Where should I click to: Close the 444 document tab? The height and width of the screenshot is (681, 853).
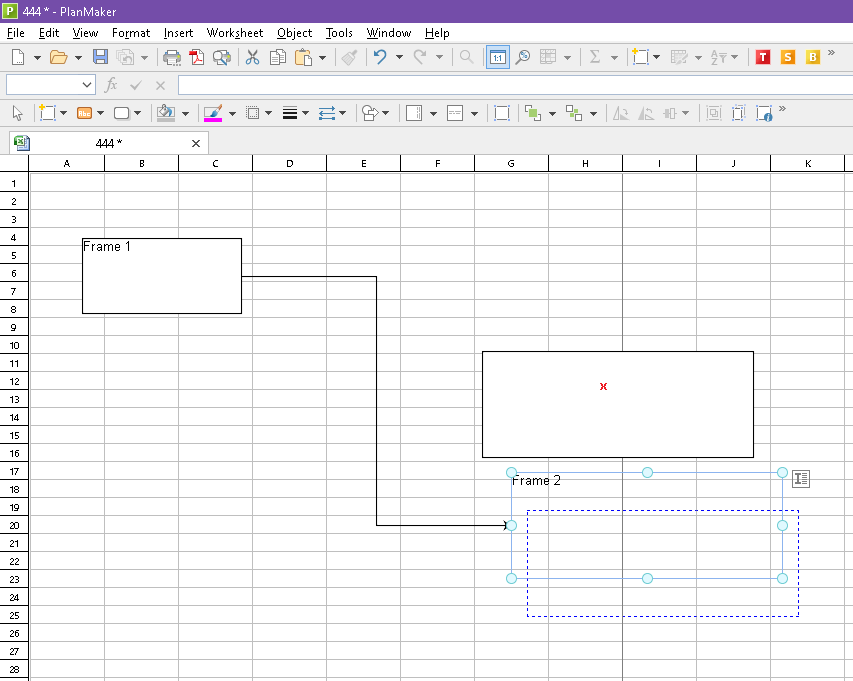point(196,143)
